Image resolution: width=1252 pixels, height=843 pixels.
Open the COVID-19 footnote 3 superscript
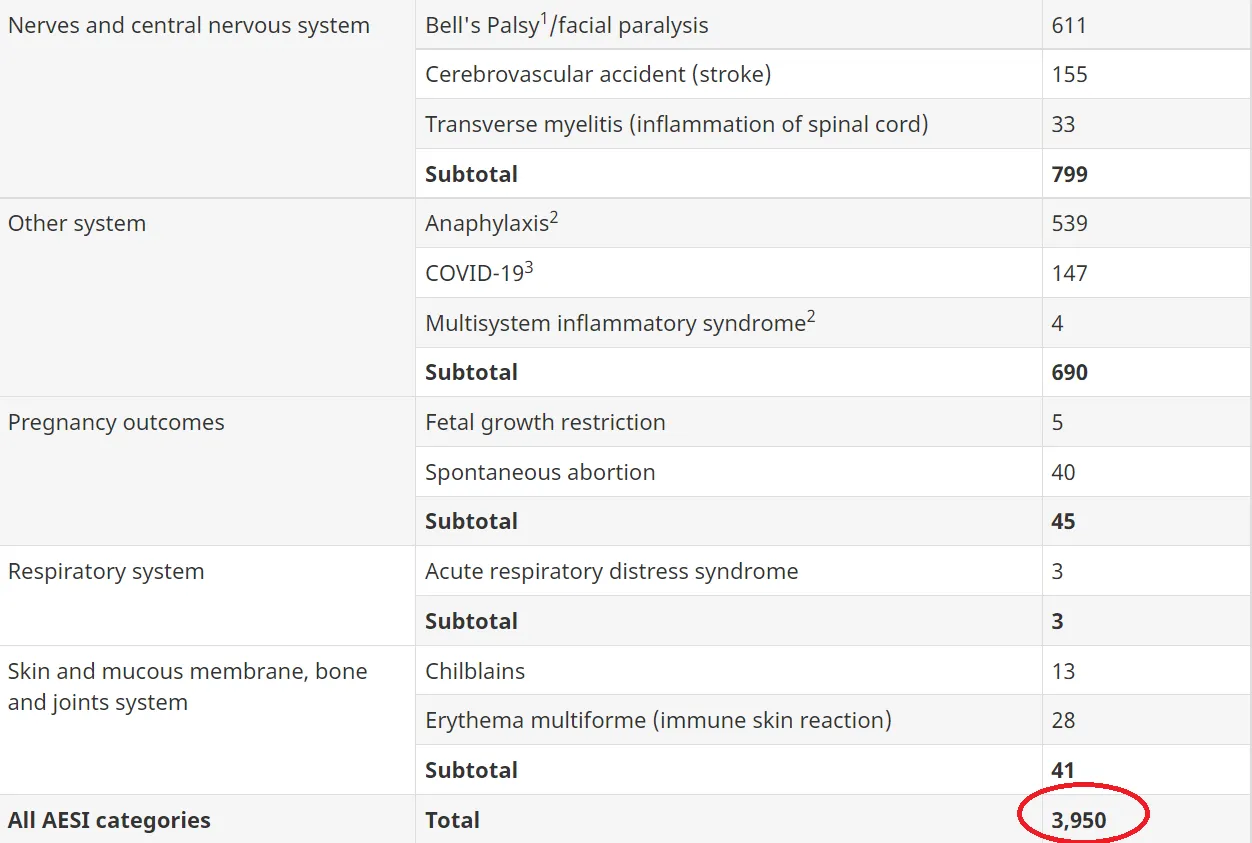coord(529,267)
